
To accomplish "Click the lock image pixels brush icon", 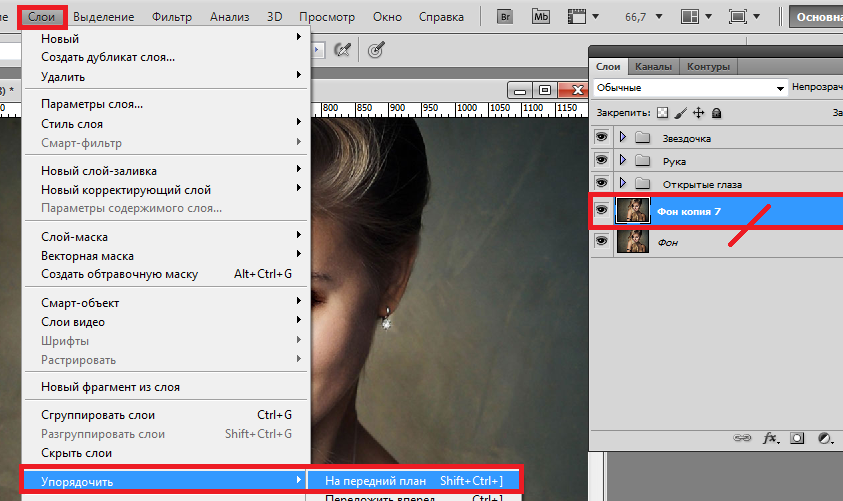I will click(x=680, y=113).
